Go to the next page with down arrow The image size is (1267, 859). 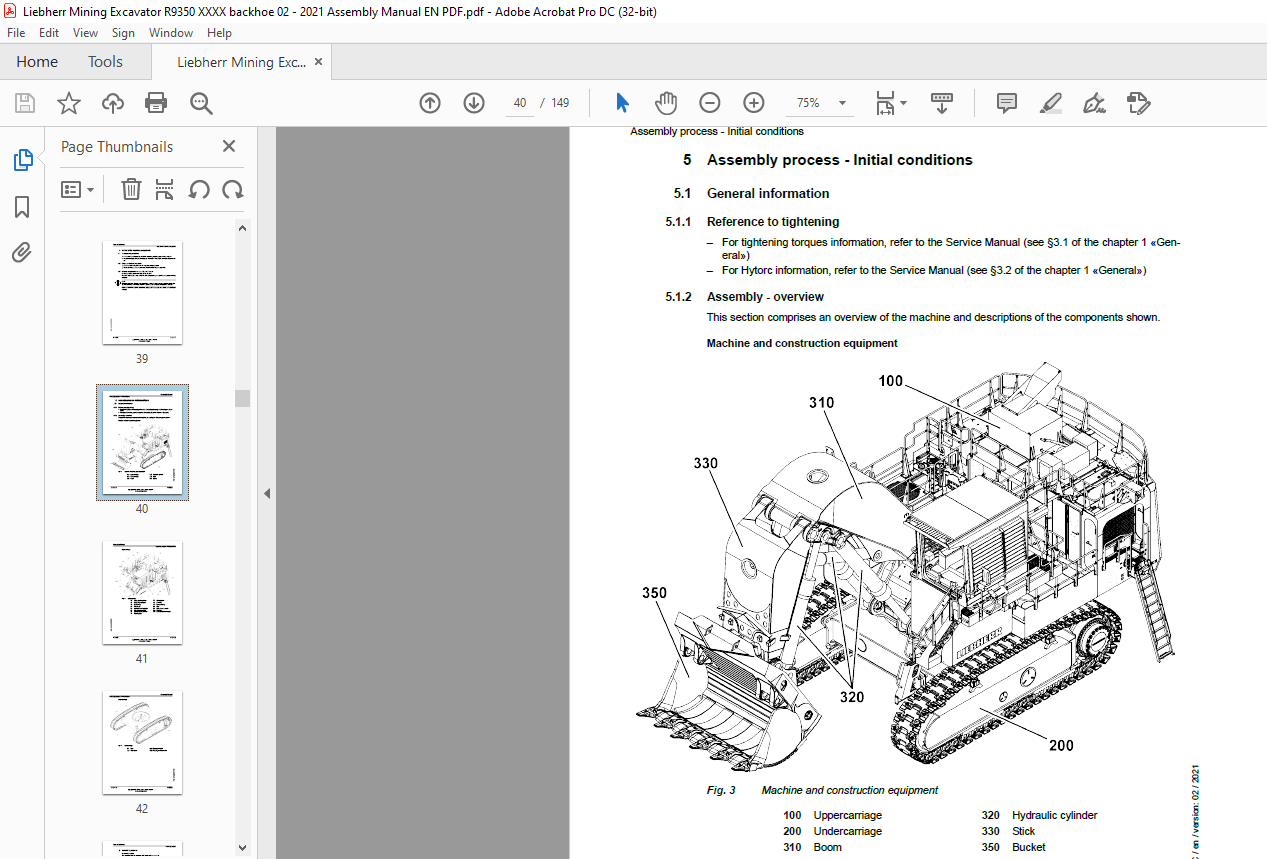pyautogui.click(x=474, y=103)
